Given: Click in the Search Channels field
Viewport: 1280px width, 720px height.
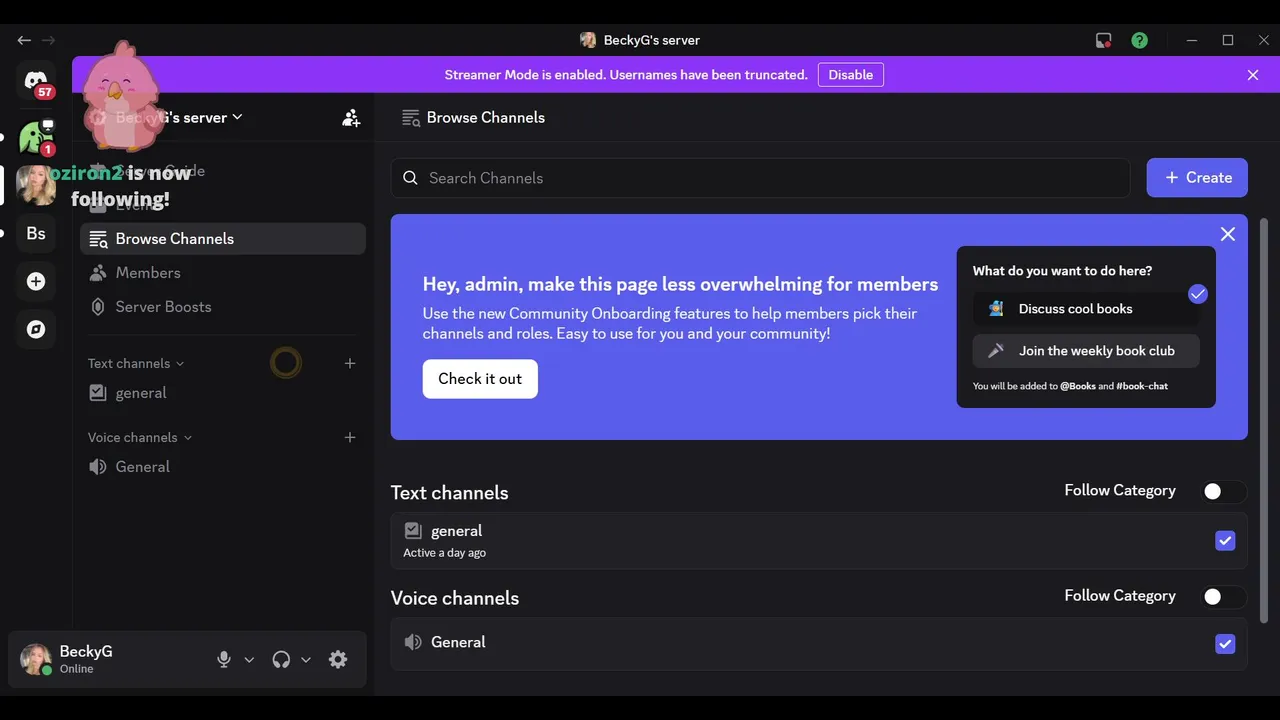Looking at the screenshot, I should point(760,178).
